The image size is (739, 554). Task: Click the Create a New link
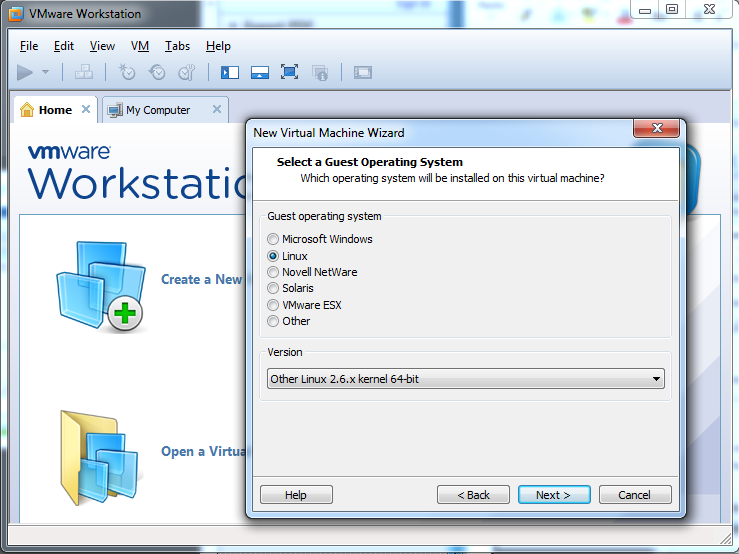[202, 280]
